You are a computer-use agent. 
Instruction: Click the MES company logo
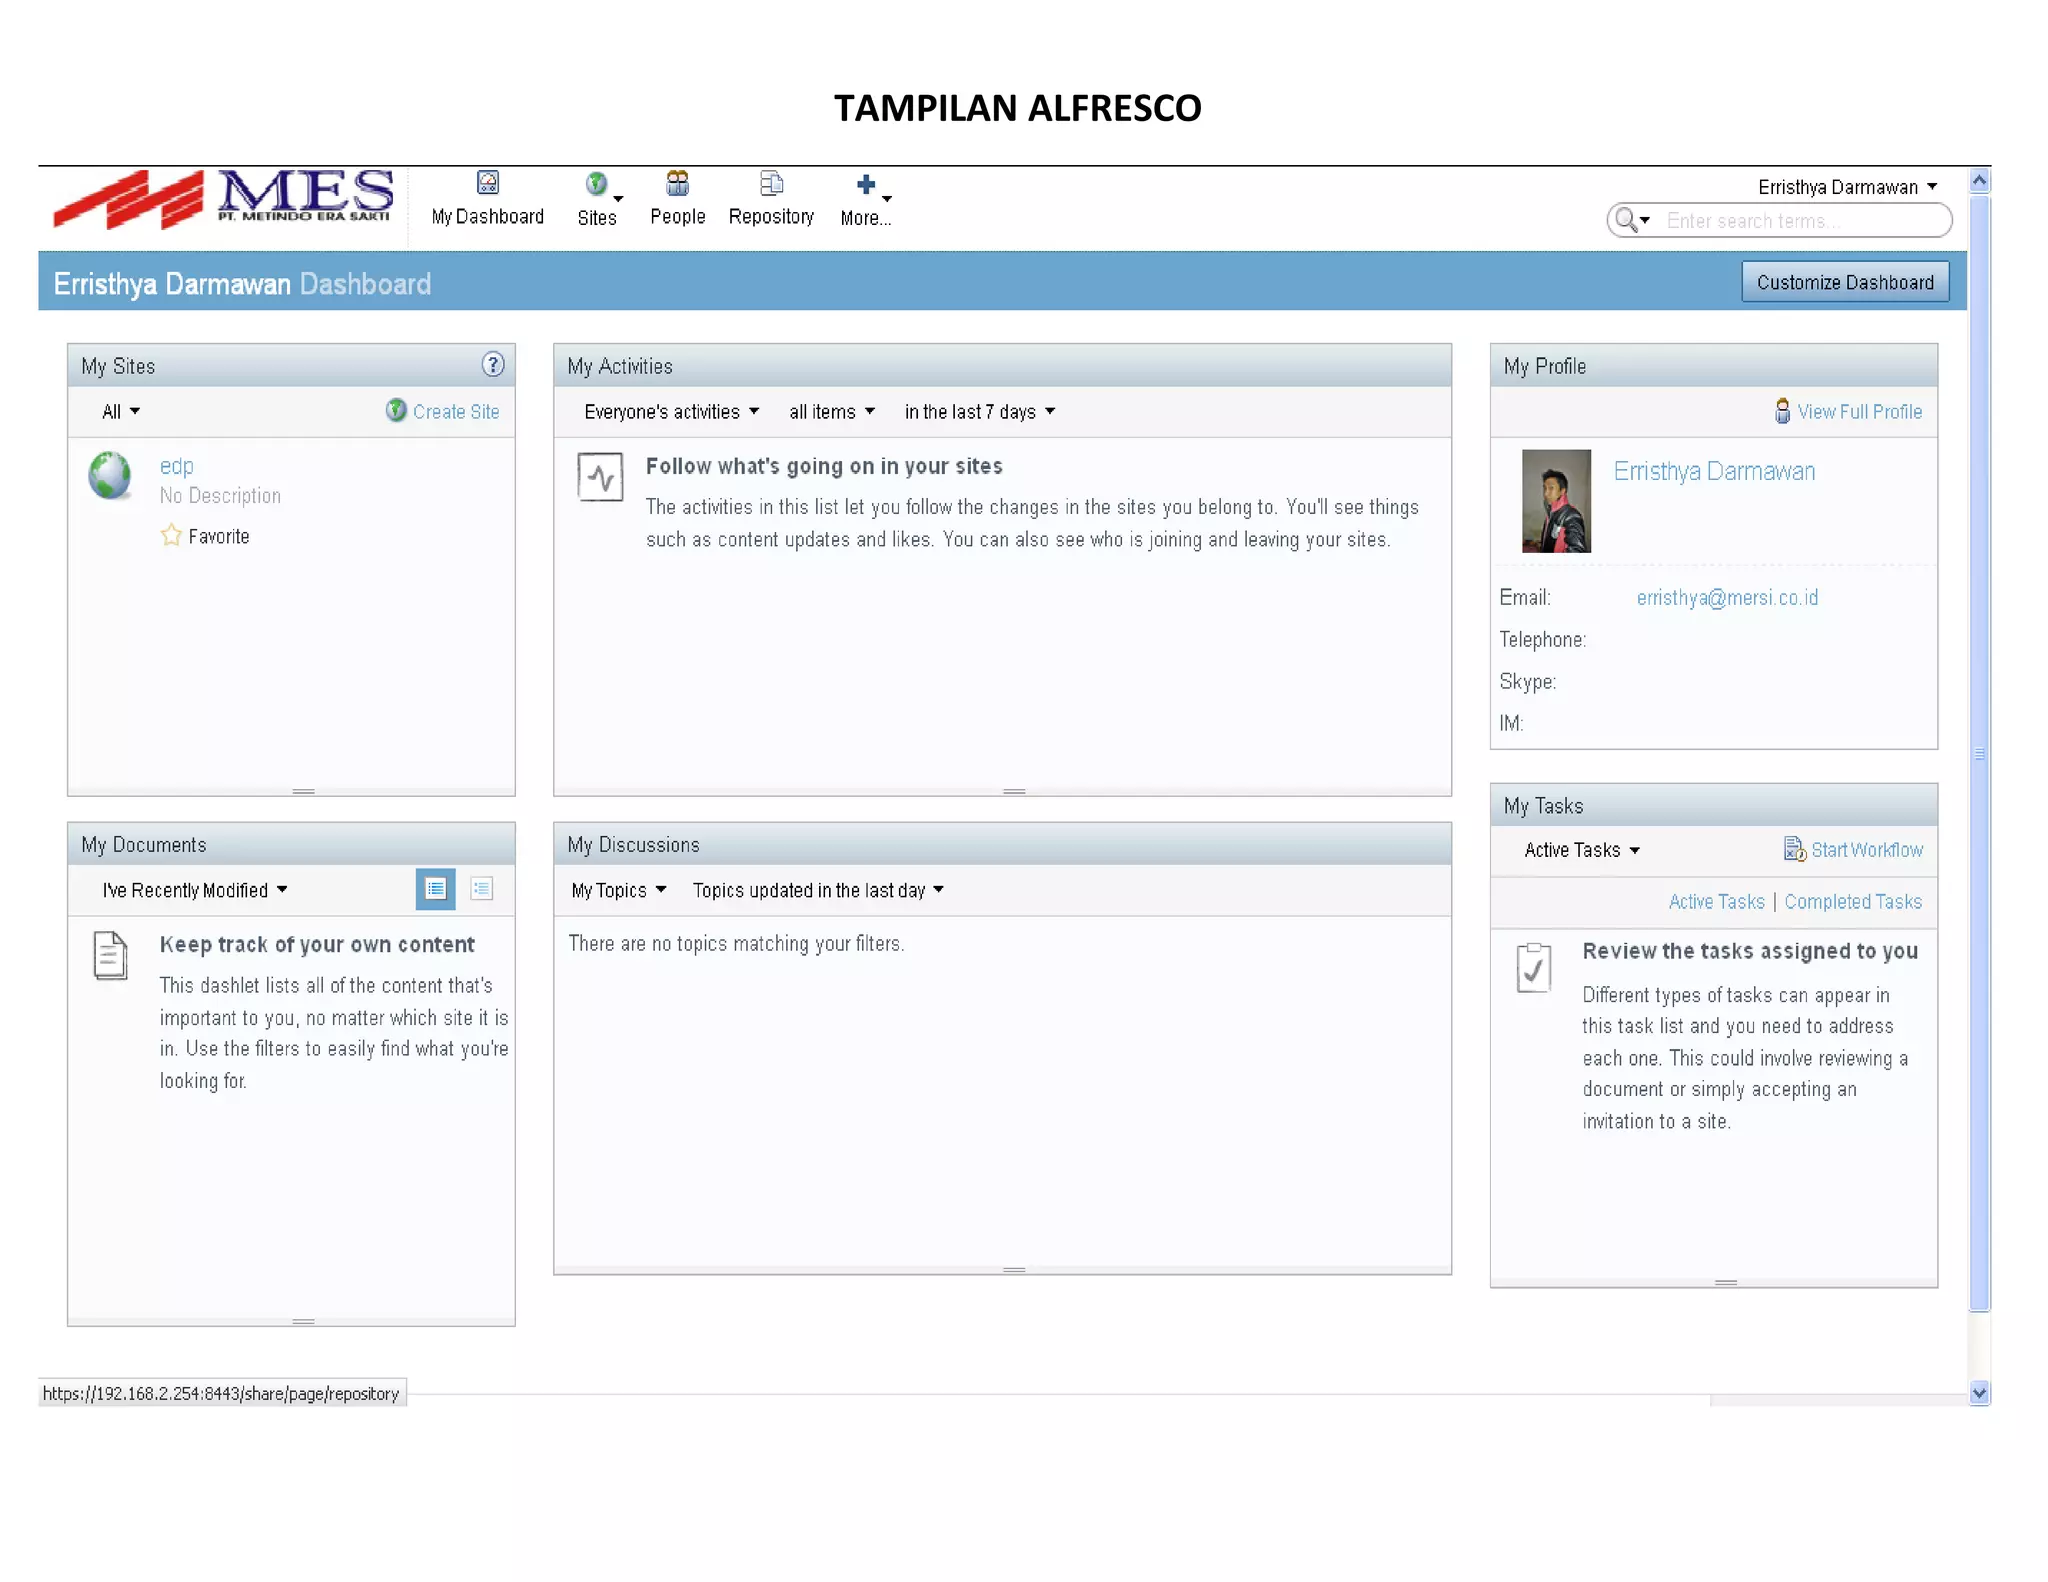tap(224, 199)
